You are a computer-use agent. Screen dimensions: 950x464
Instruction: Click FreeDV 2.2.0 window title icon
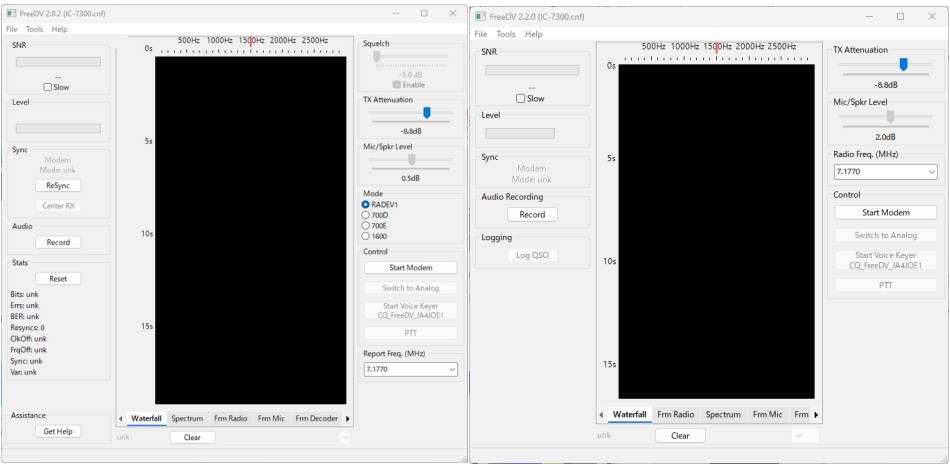tap(480, 16)
